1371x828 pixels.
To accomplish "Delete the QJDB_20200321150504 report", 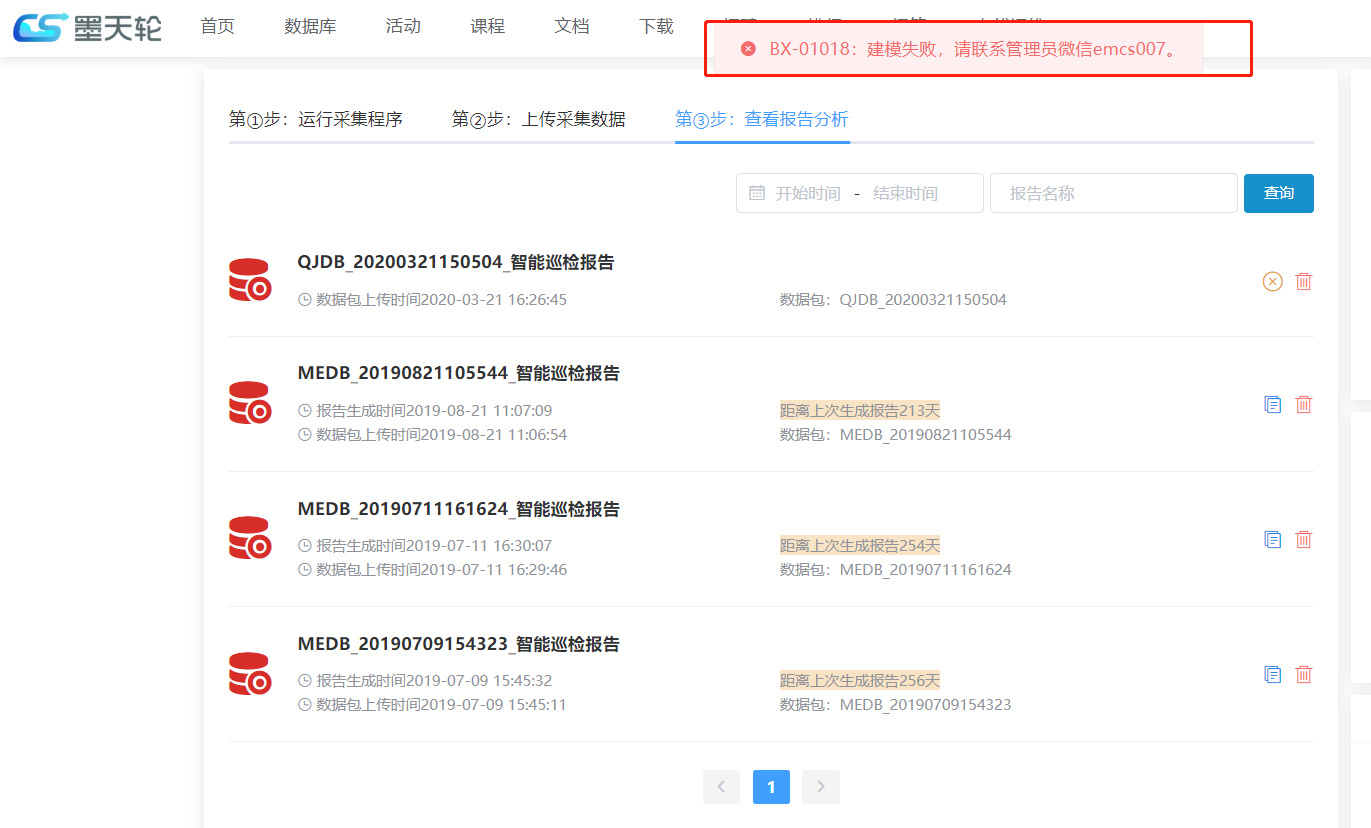I will pyautogui.click(x=1303, y=282).
